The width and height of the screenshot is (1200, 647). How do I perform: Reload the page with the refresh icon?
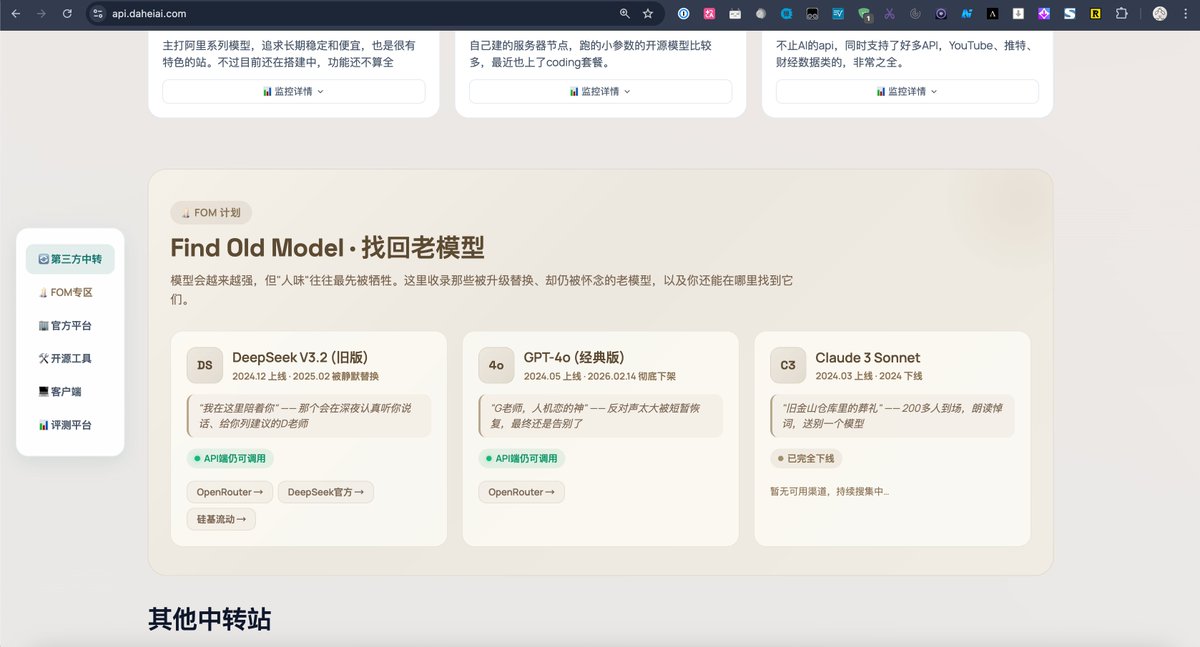pyautogui.click(x=67, y=14)
